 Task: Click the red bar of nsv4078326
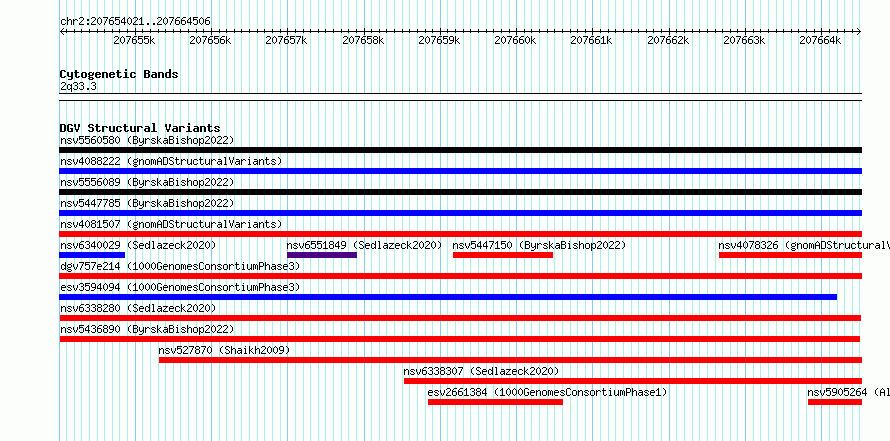(x=790, y=255)
